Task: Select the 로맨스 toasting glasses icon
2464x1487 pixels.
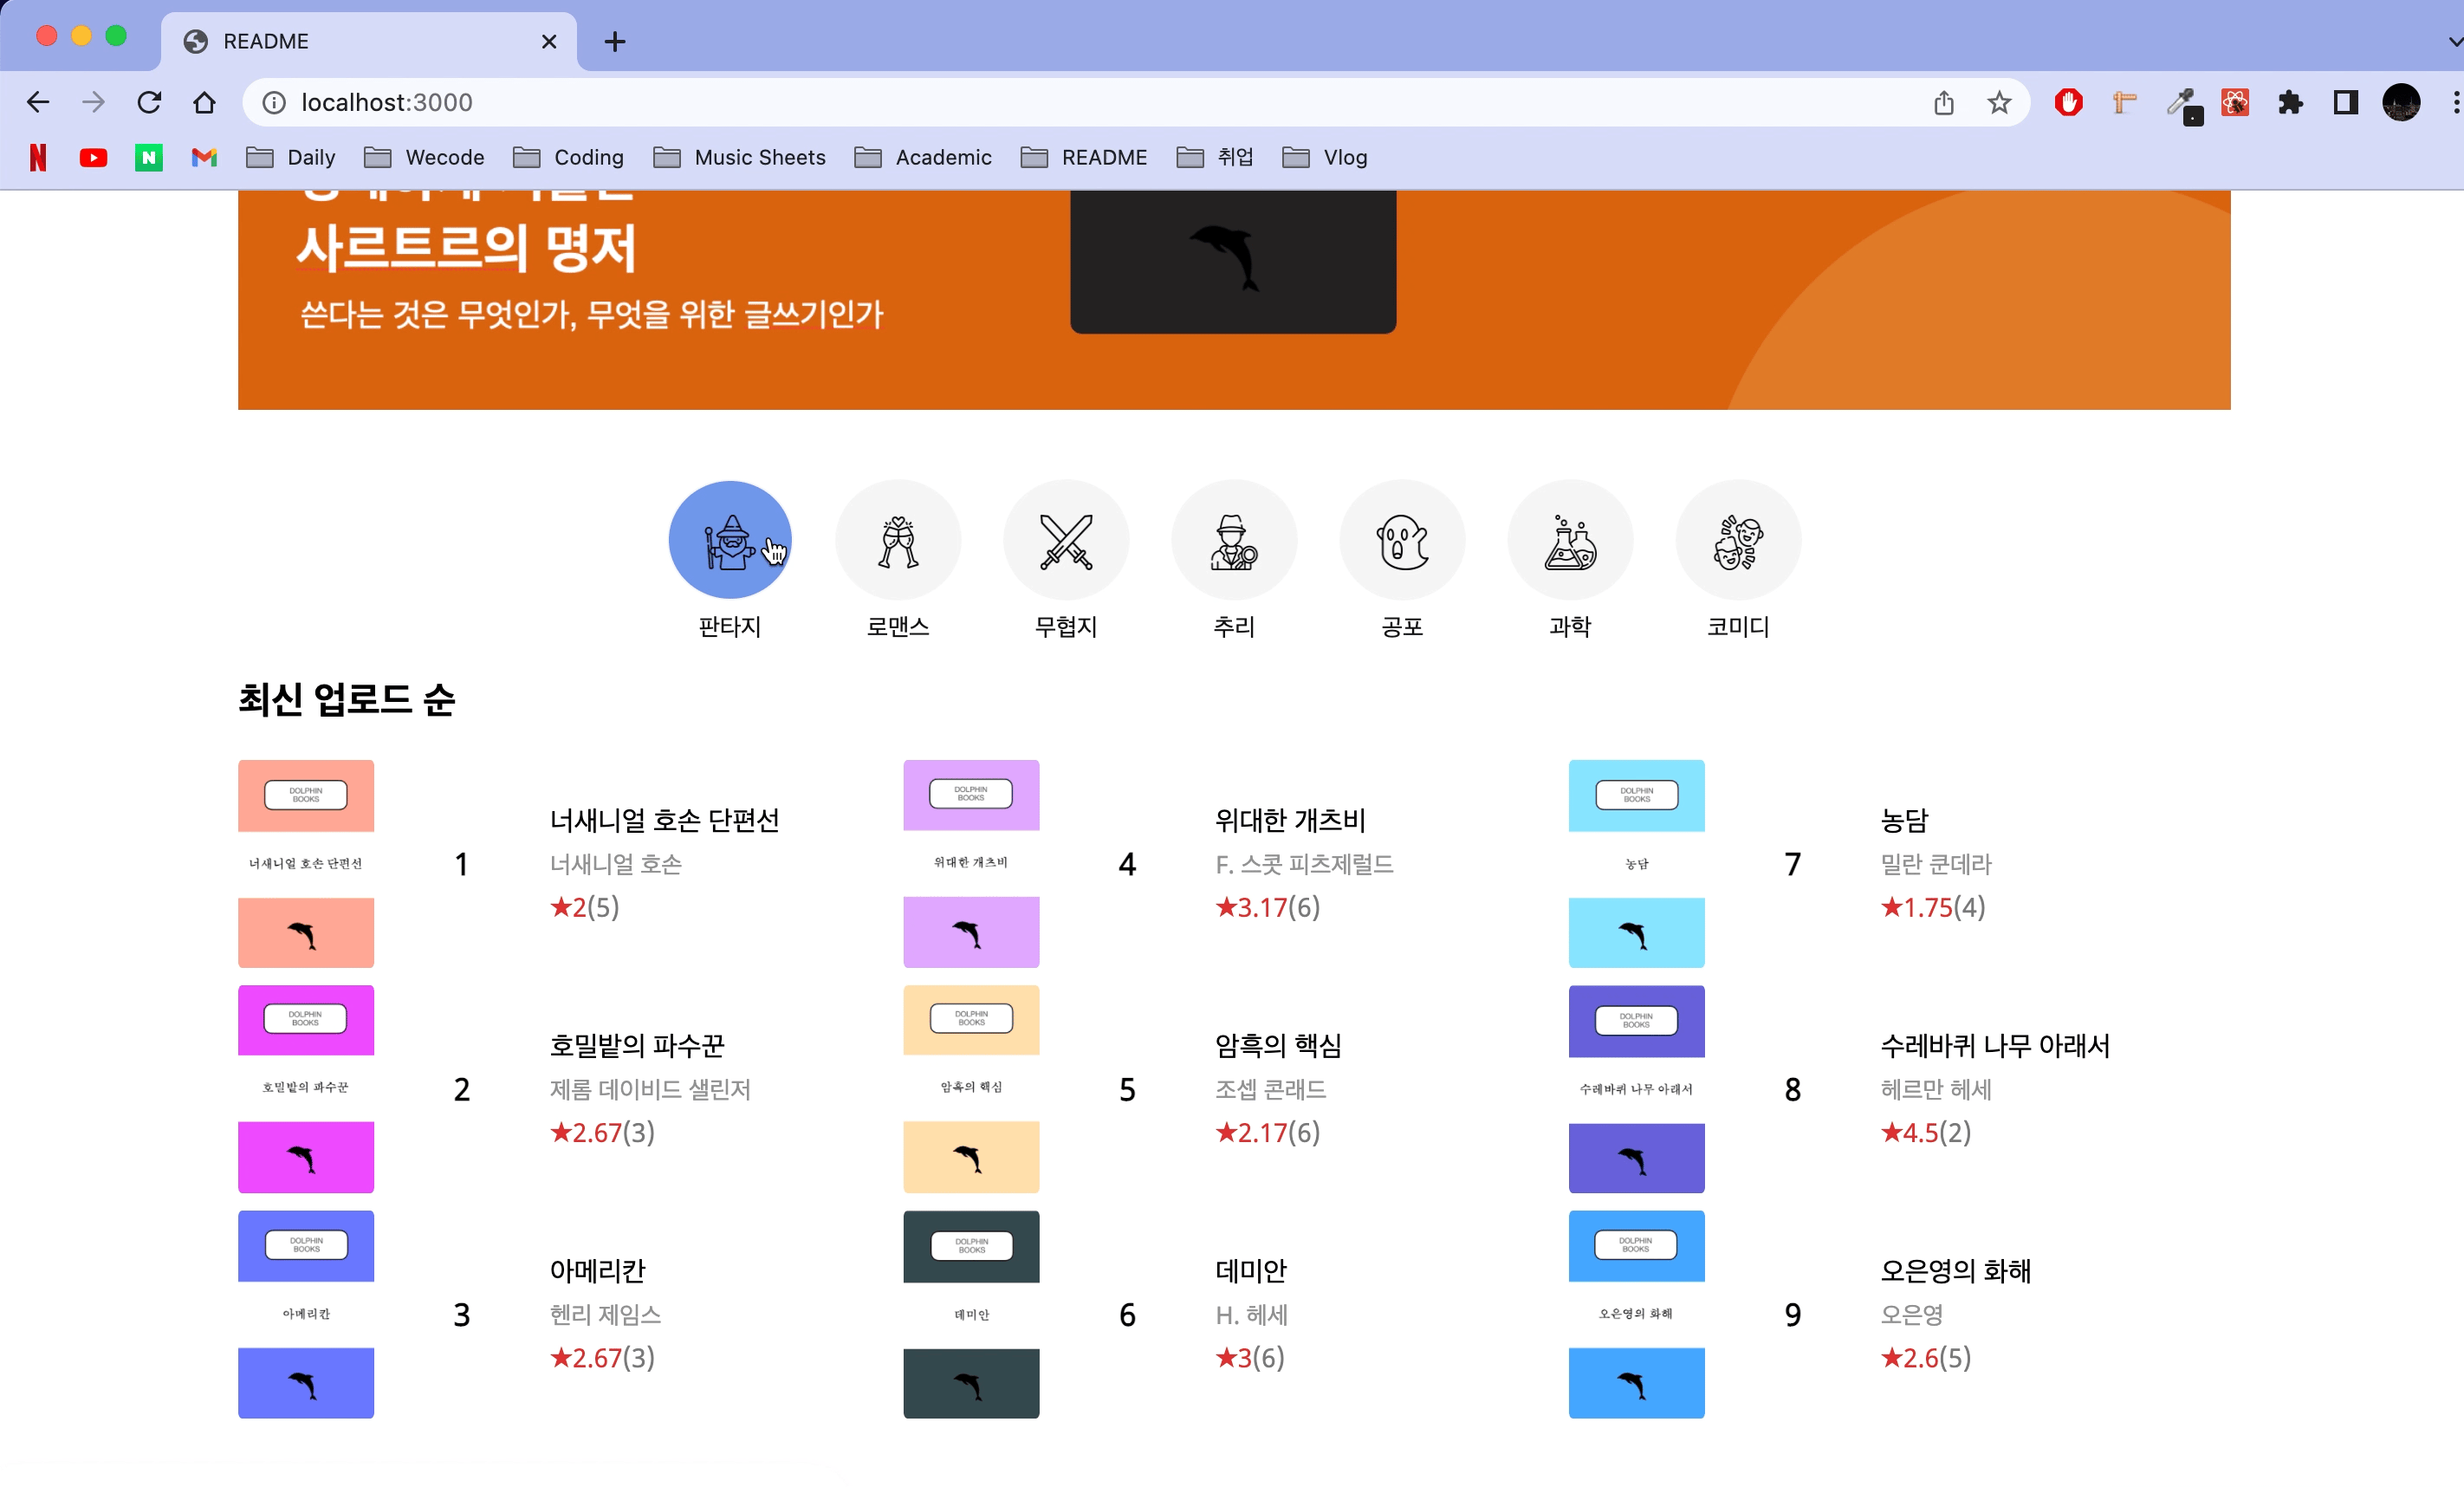Action: click(898, 540)
